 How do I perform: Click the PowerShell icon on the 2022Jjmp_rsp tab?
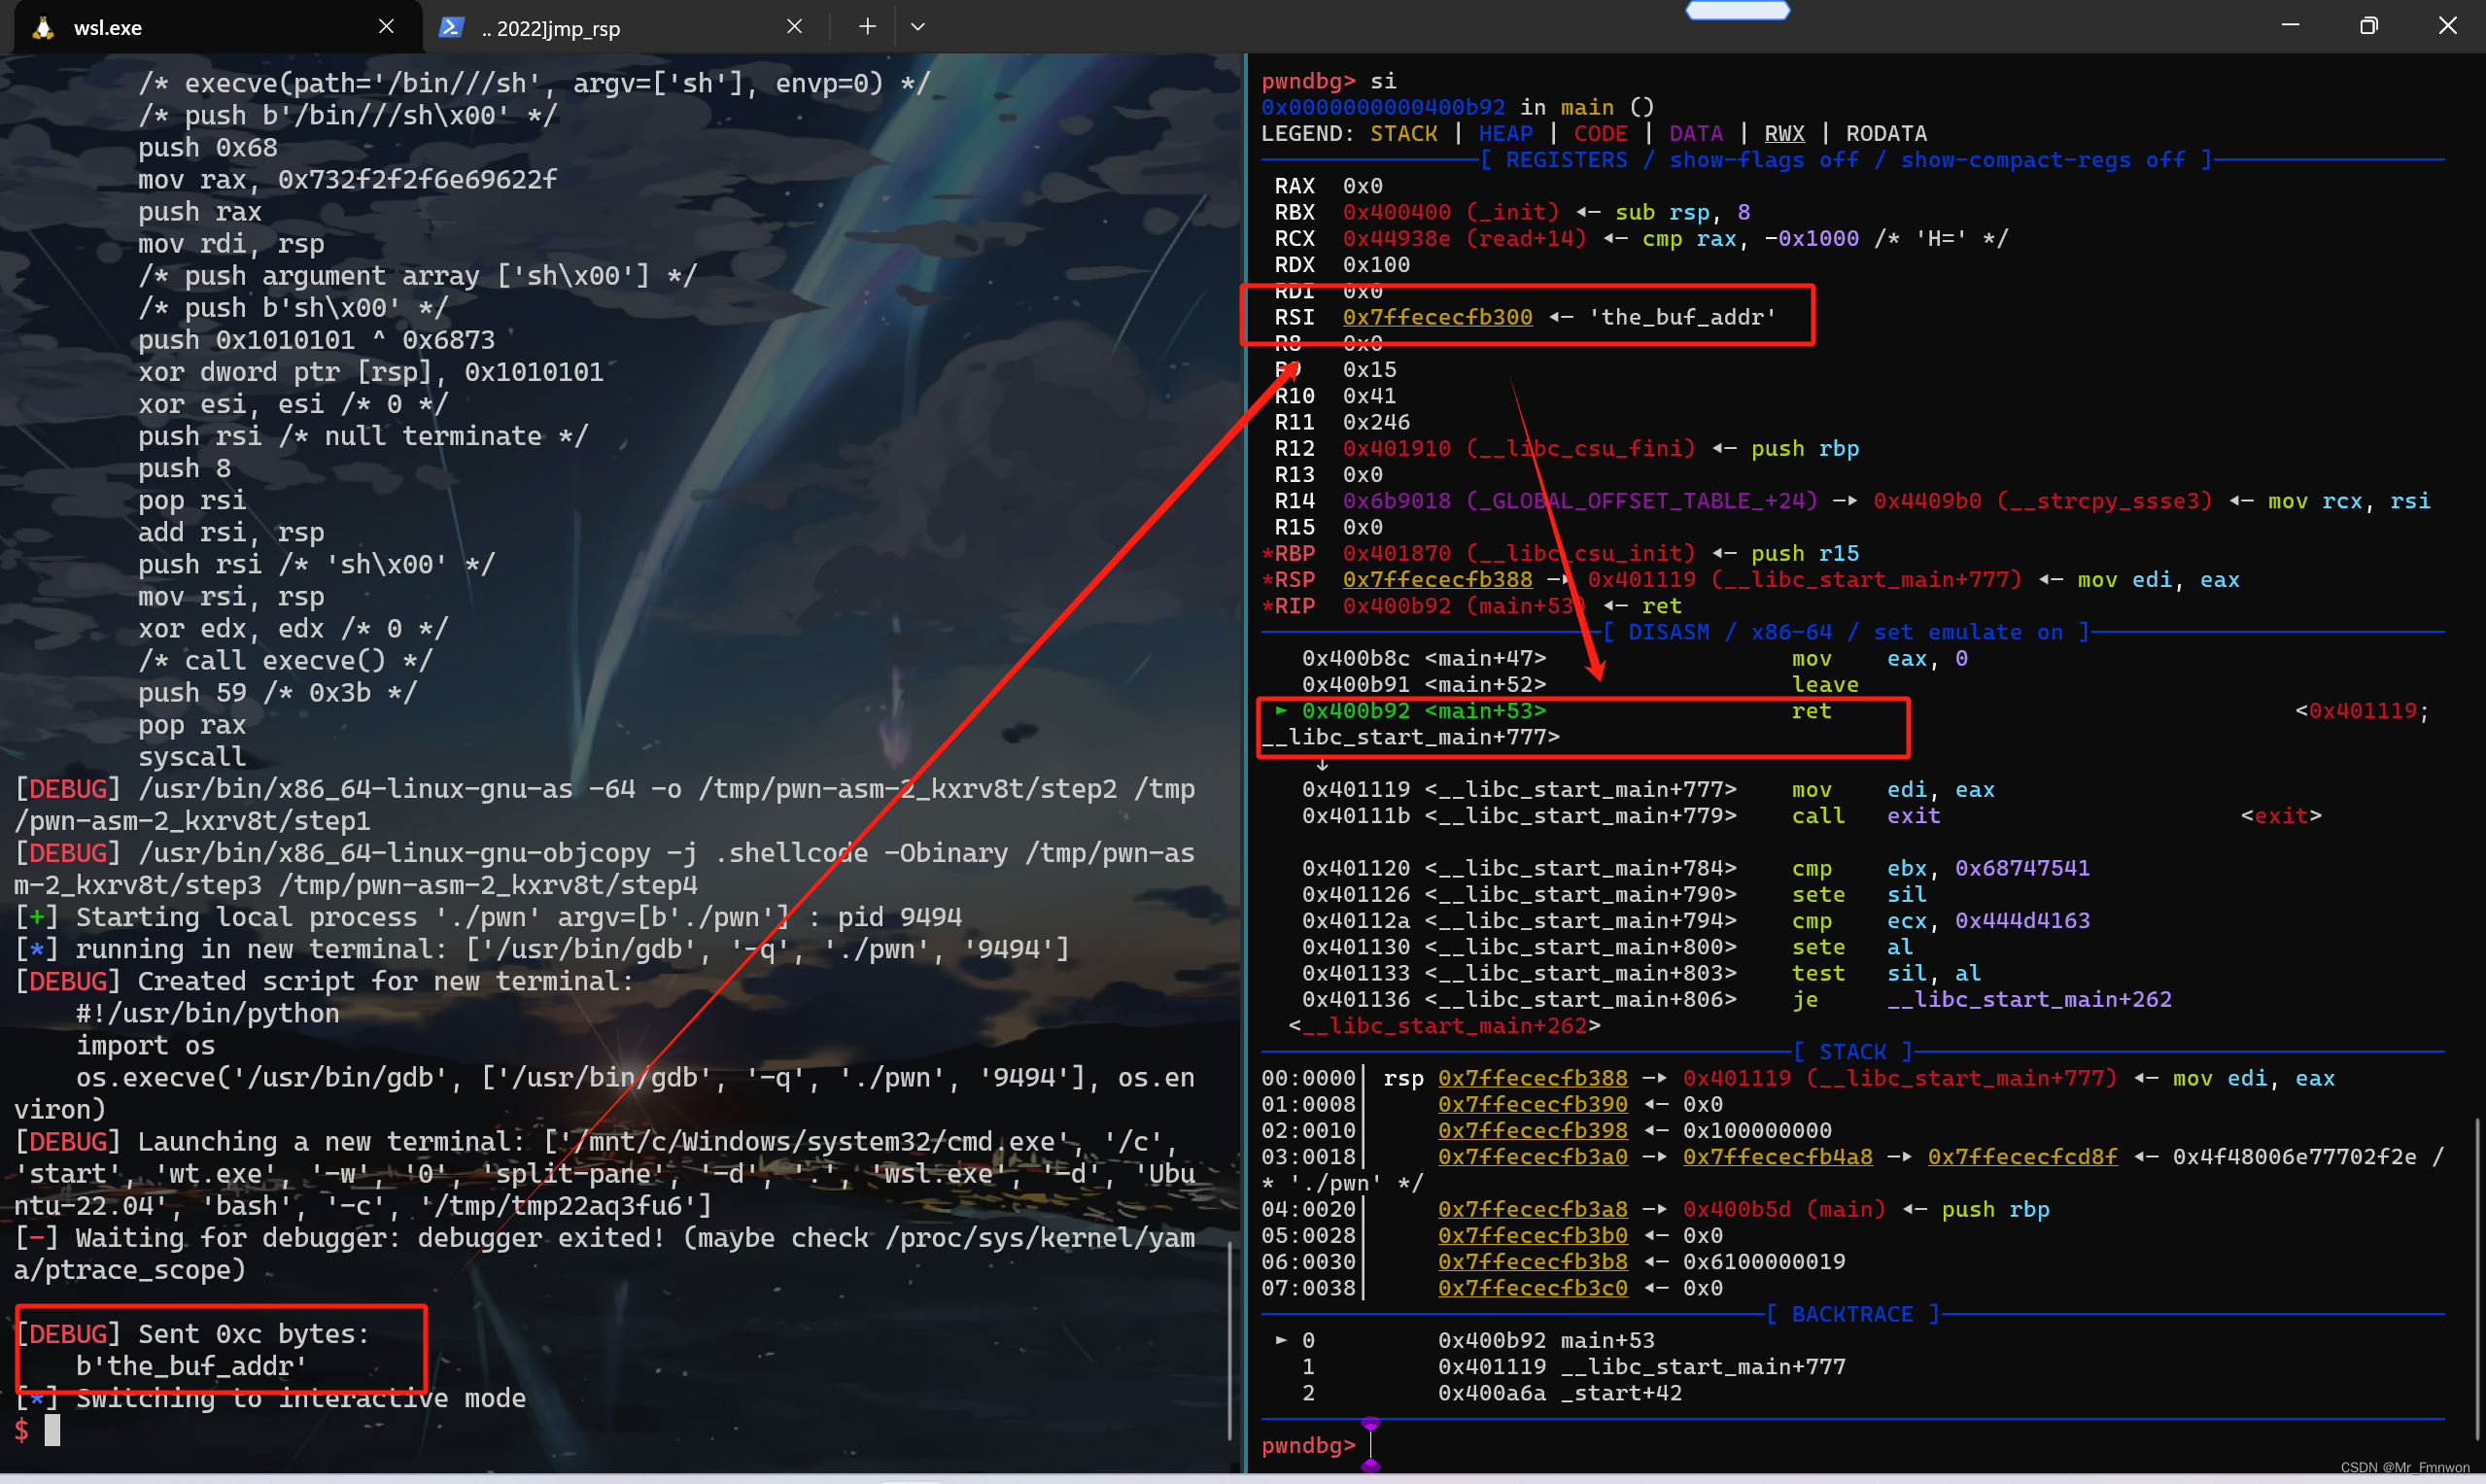pos(452,27)
